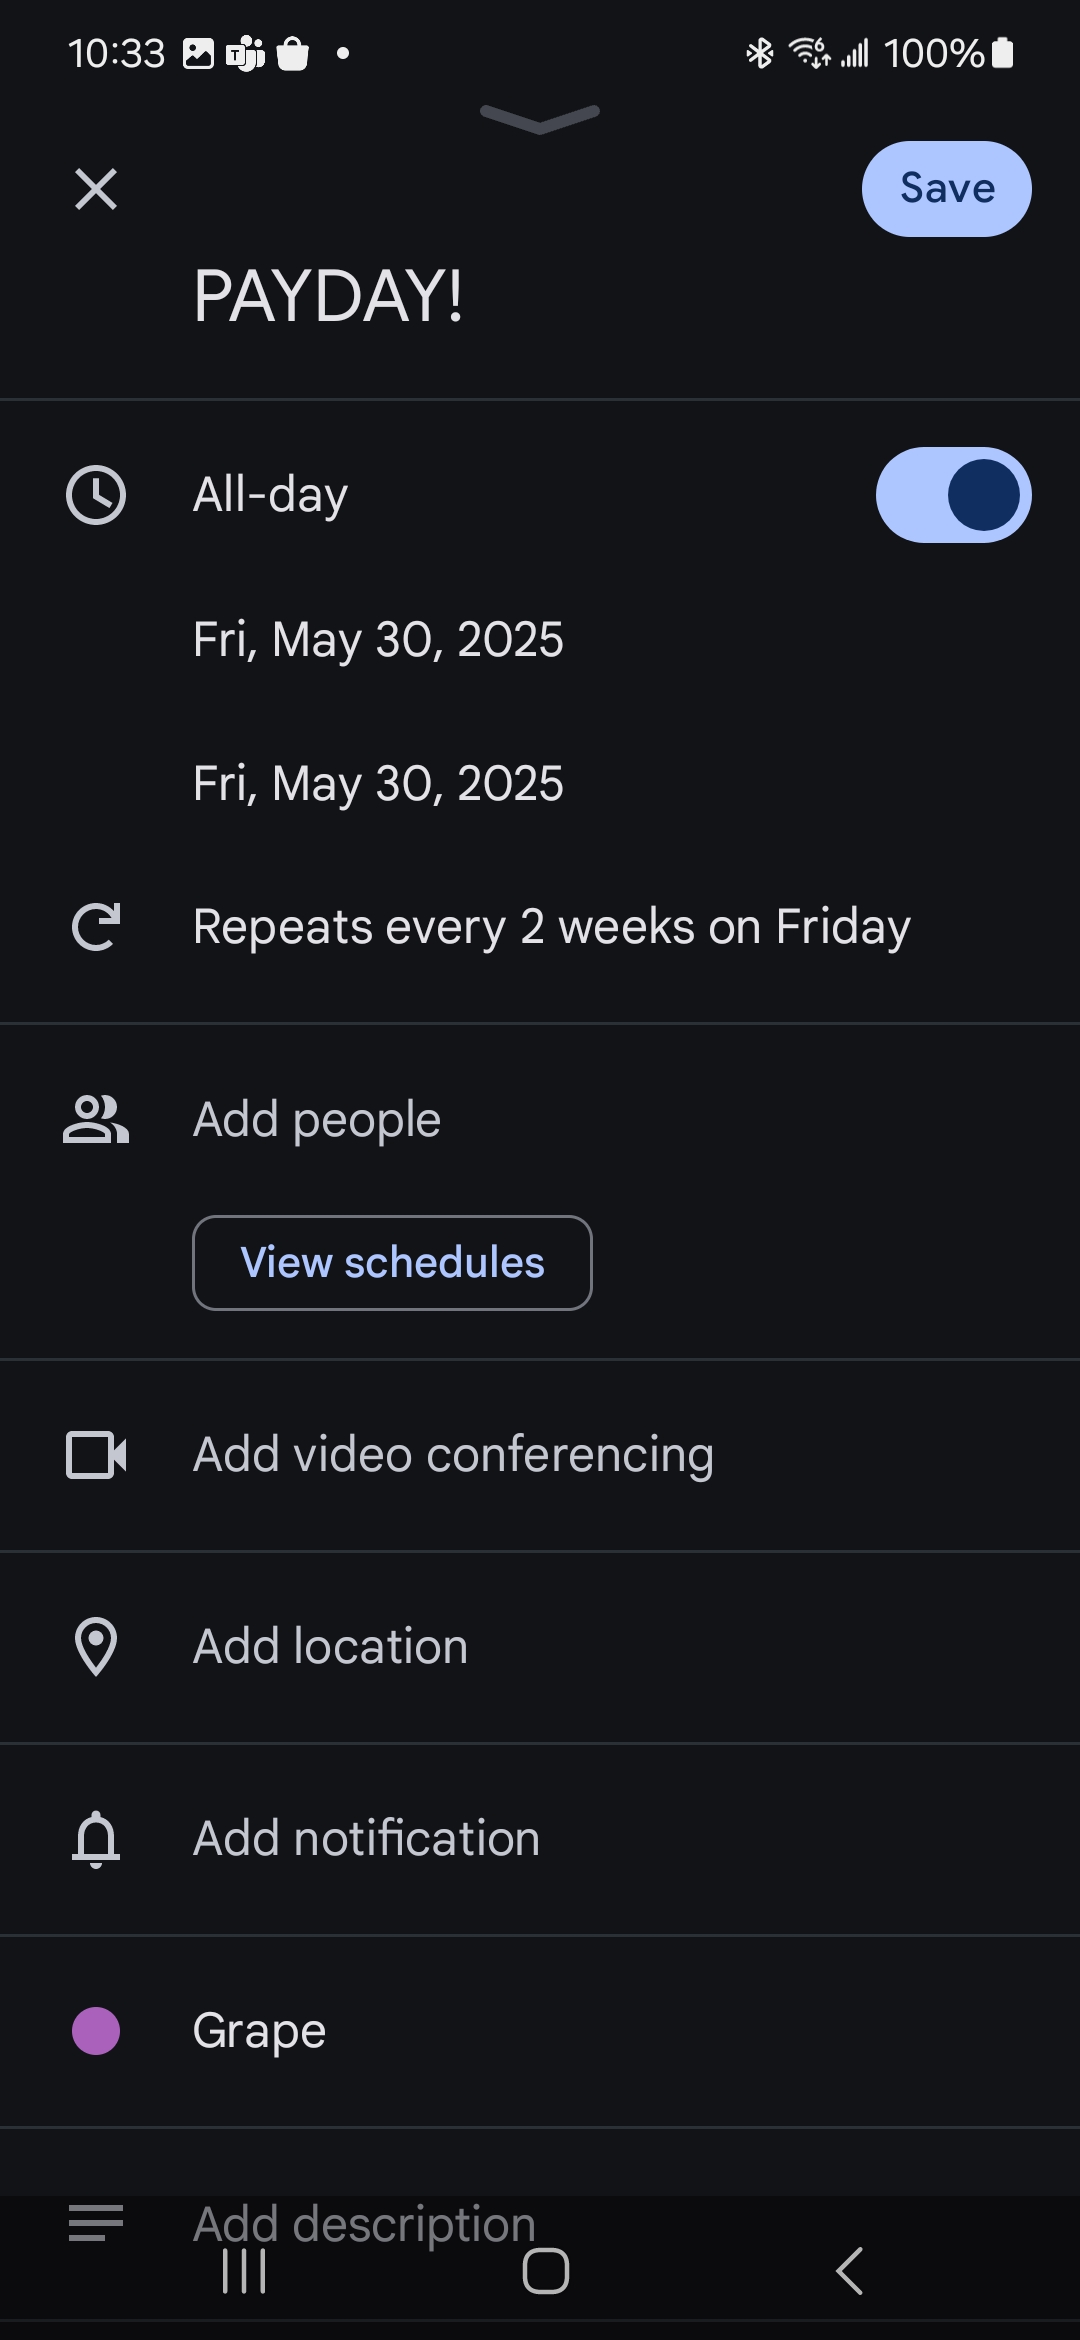1080x2340 pixels.
Task: Open the end date picker
Action: [378, 784]
